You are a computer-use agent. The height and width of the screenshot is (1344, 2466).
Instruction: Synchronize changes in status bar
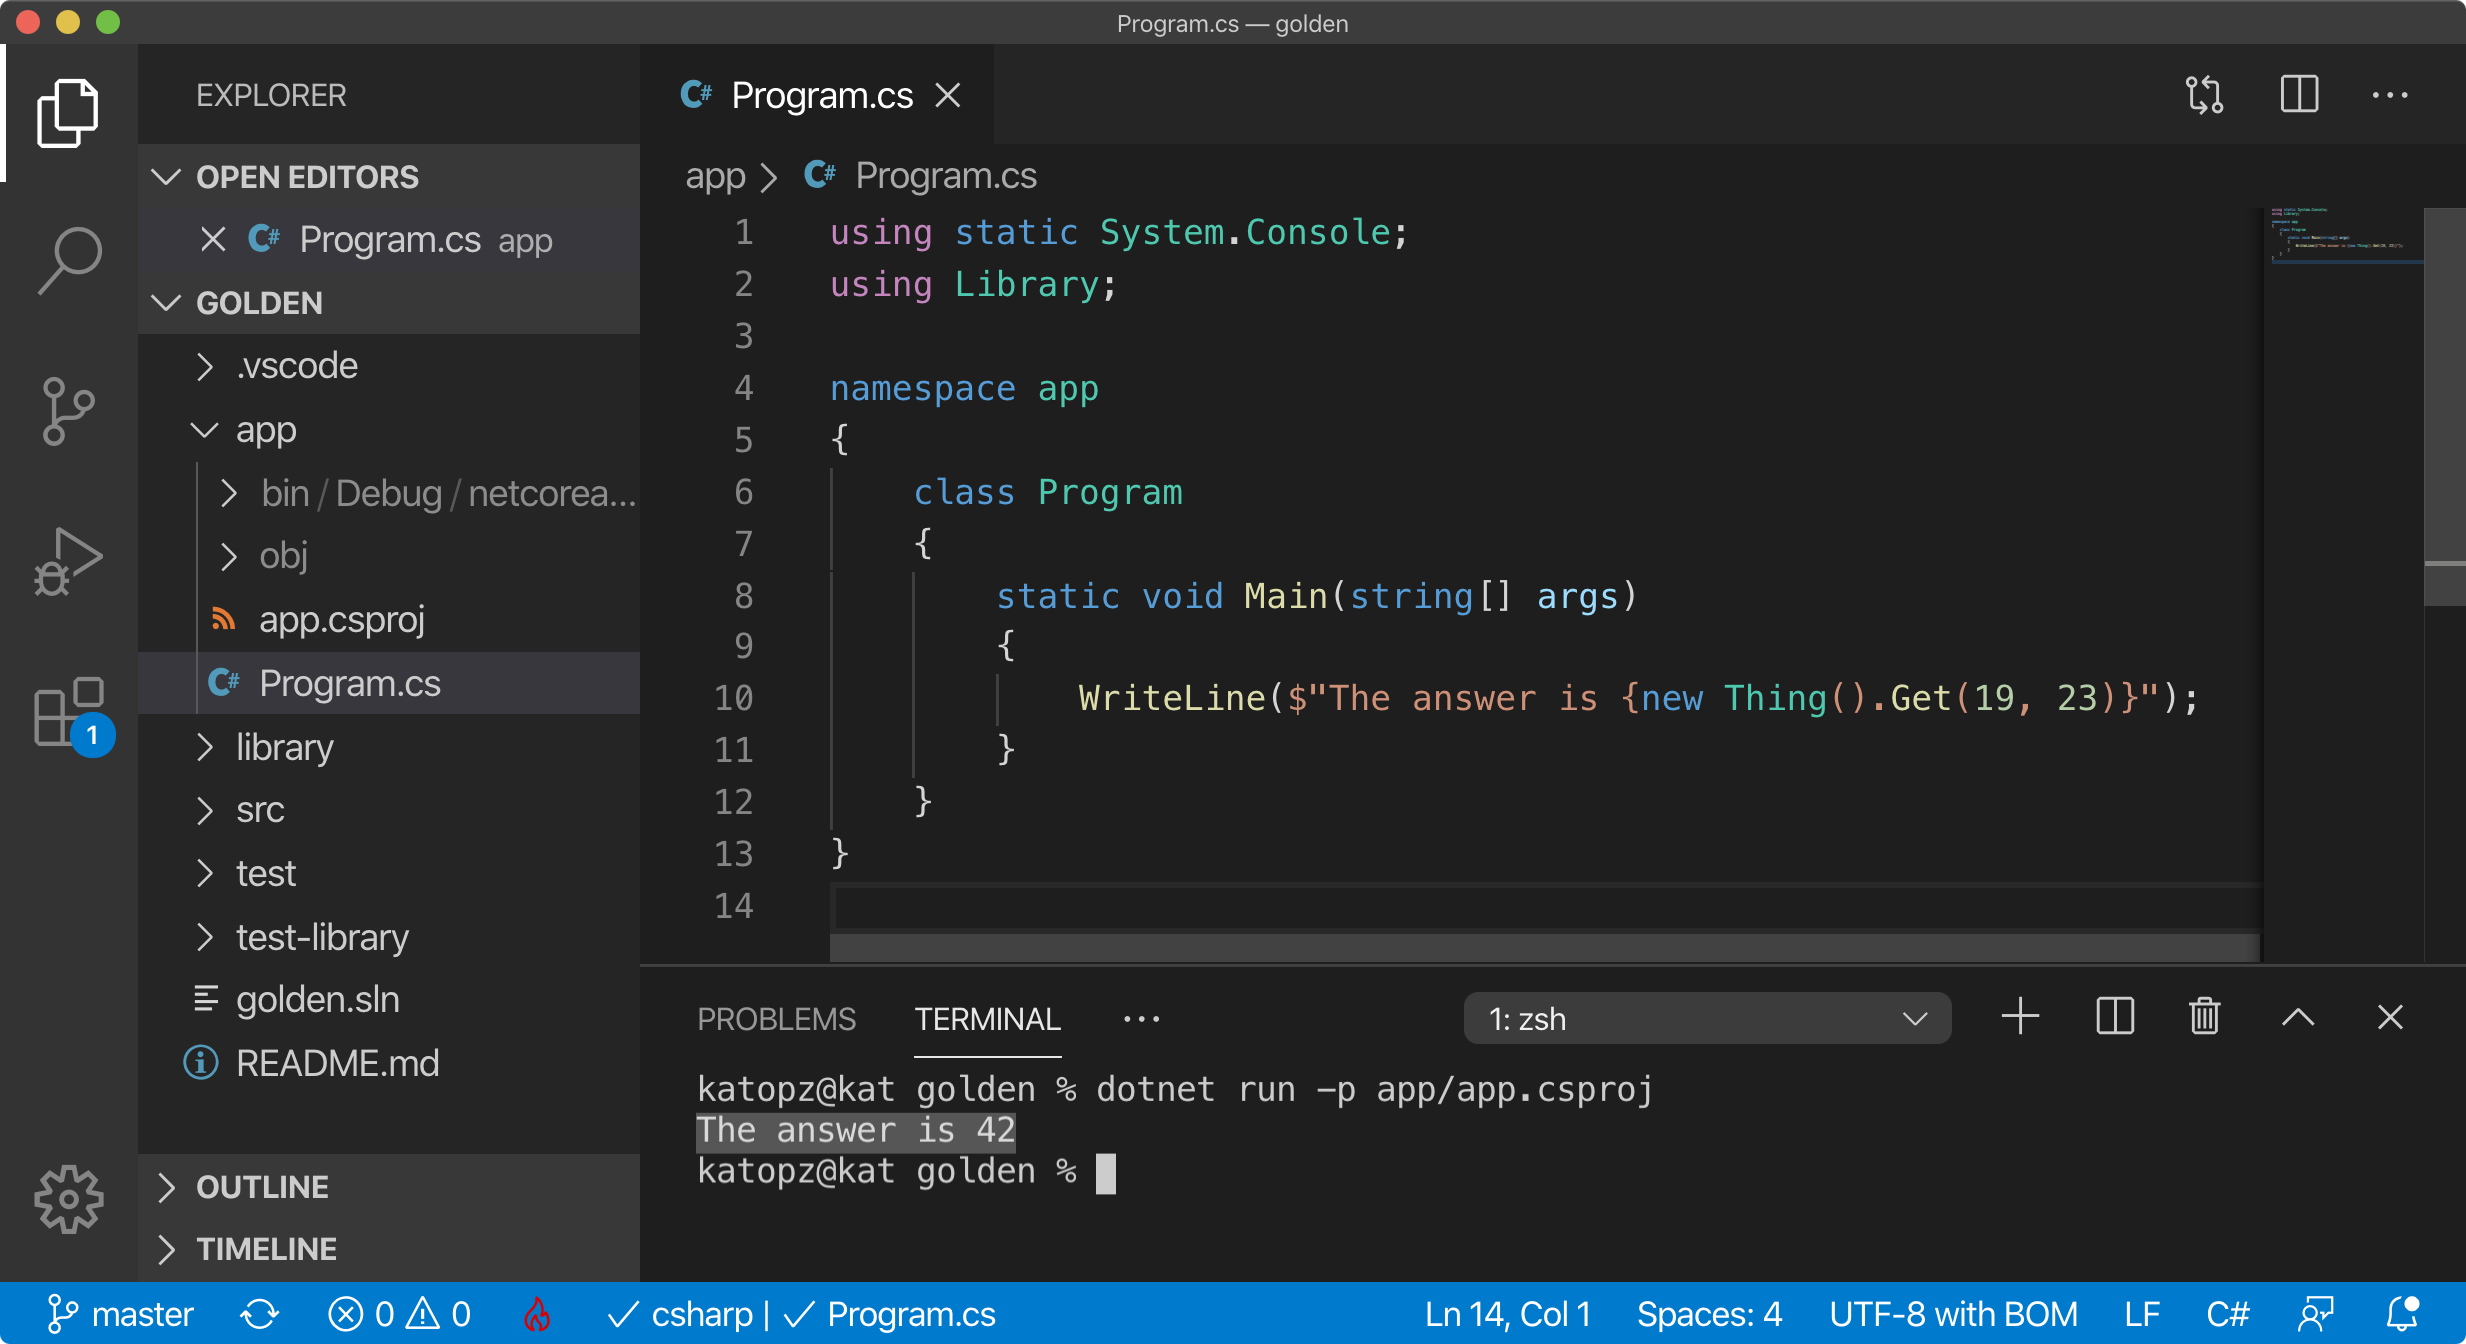pyautogui.click(x=260, y=1314)
